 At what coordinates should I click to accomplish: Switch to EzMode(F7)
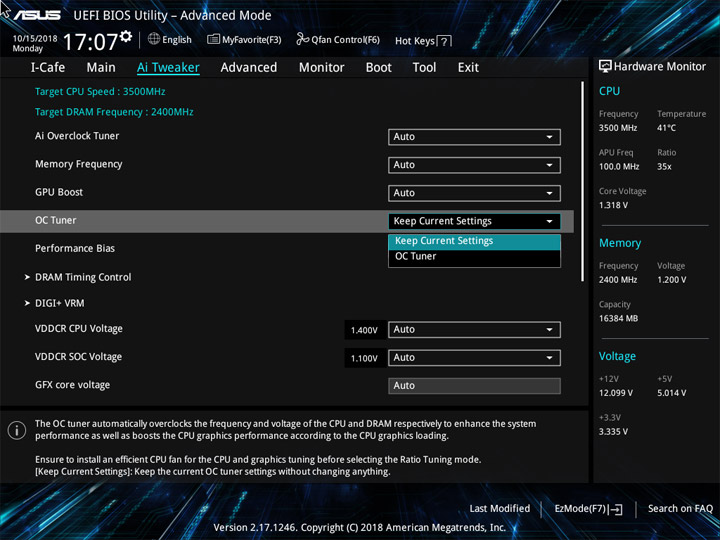589,509
